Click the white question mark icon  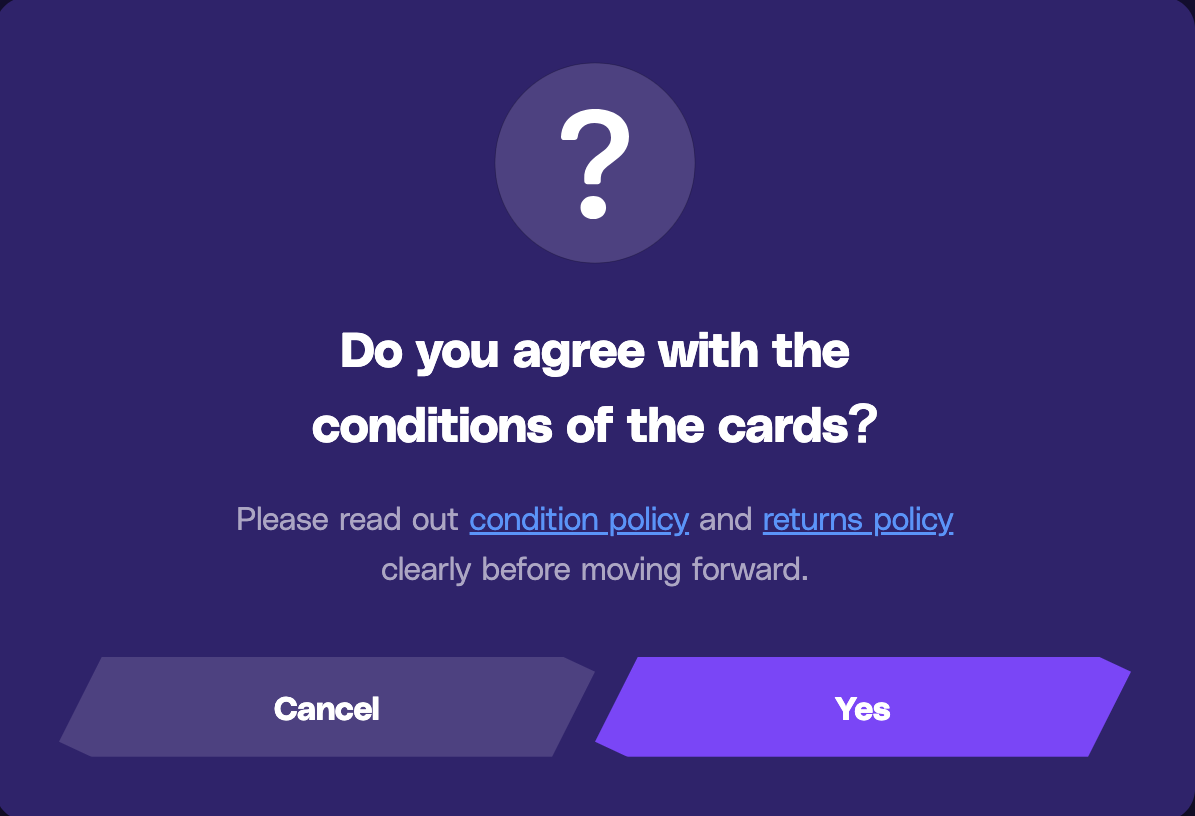595,164
